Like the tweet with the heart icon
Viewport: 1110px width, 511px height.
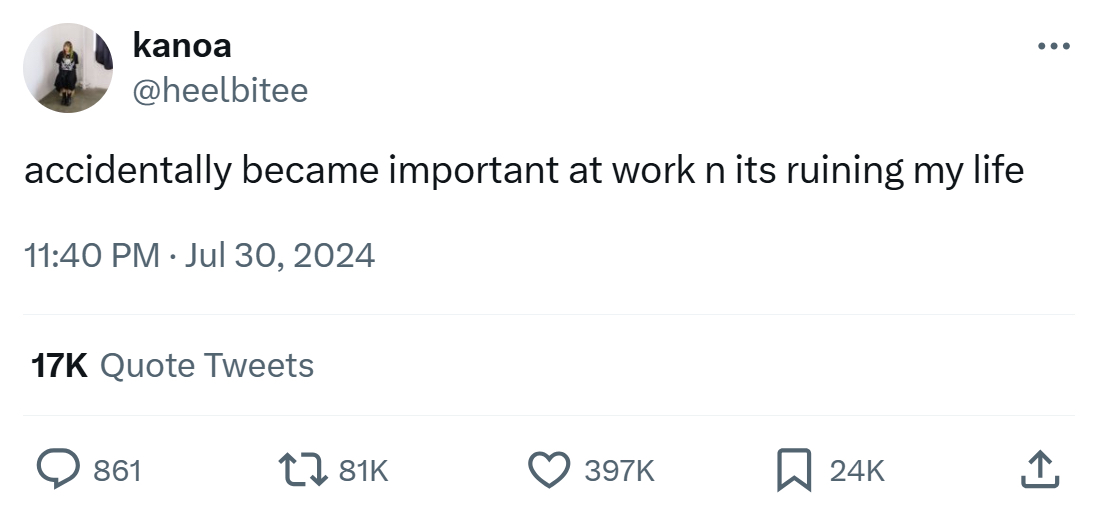pyautogui.click(x=547, y=469)
